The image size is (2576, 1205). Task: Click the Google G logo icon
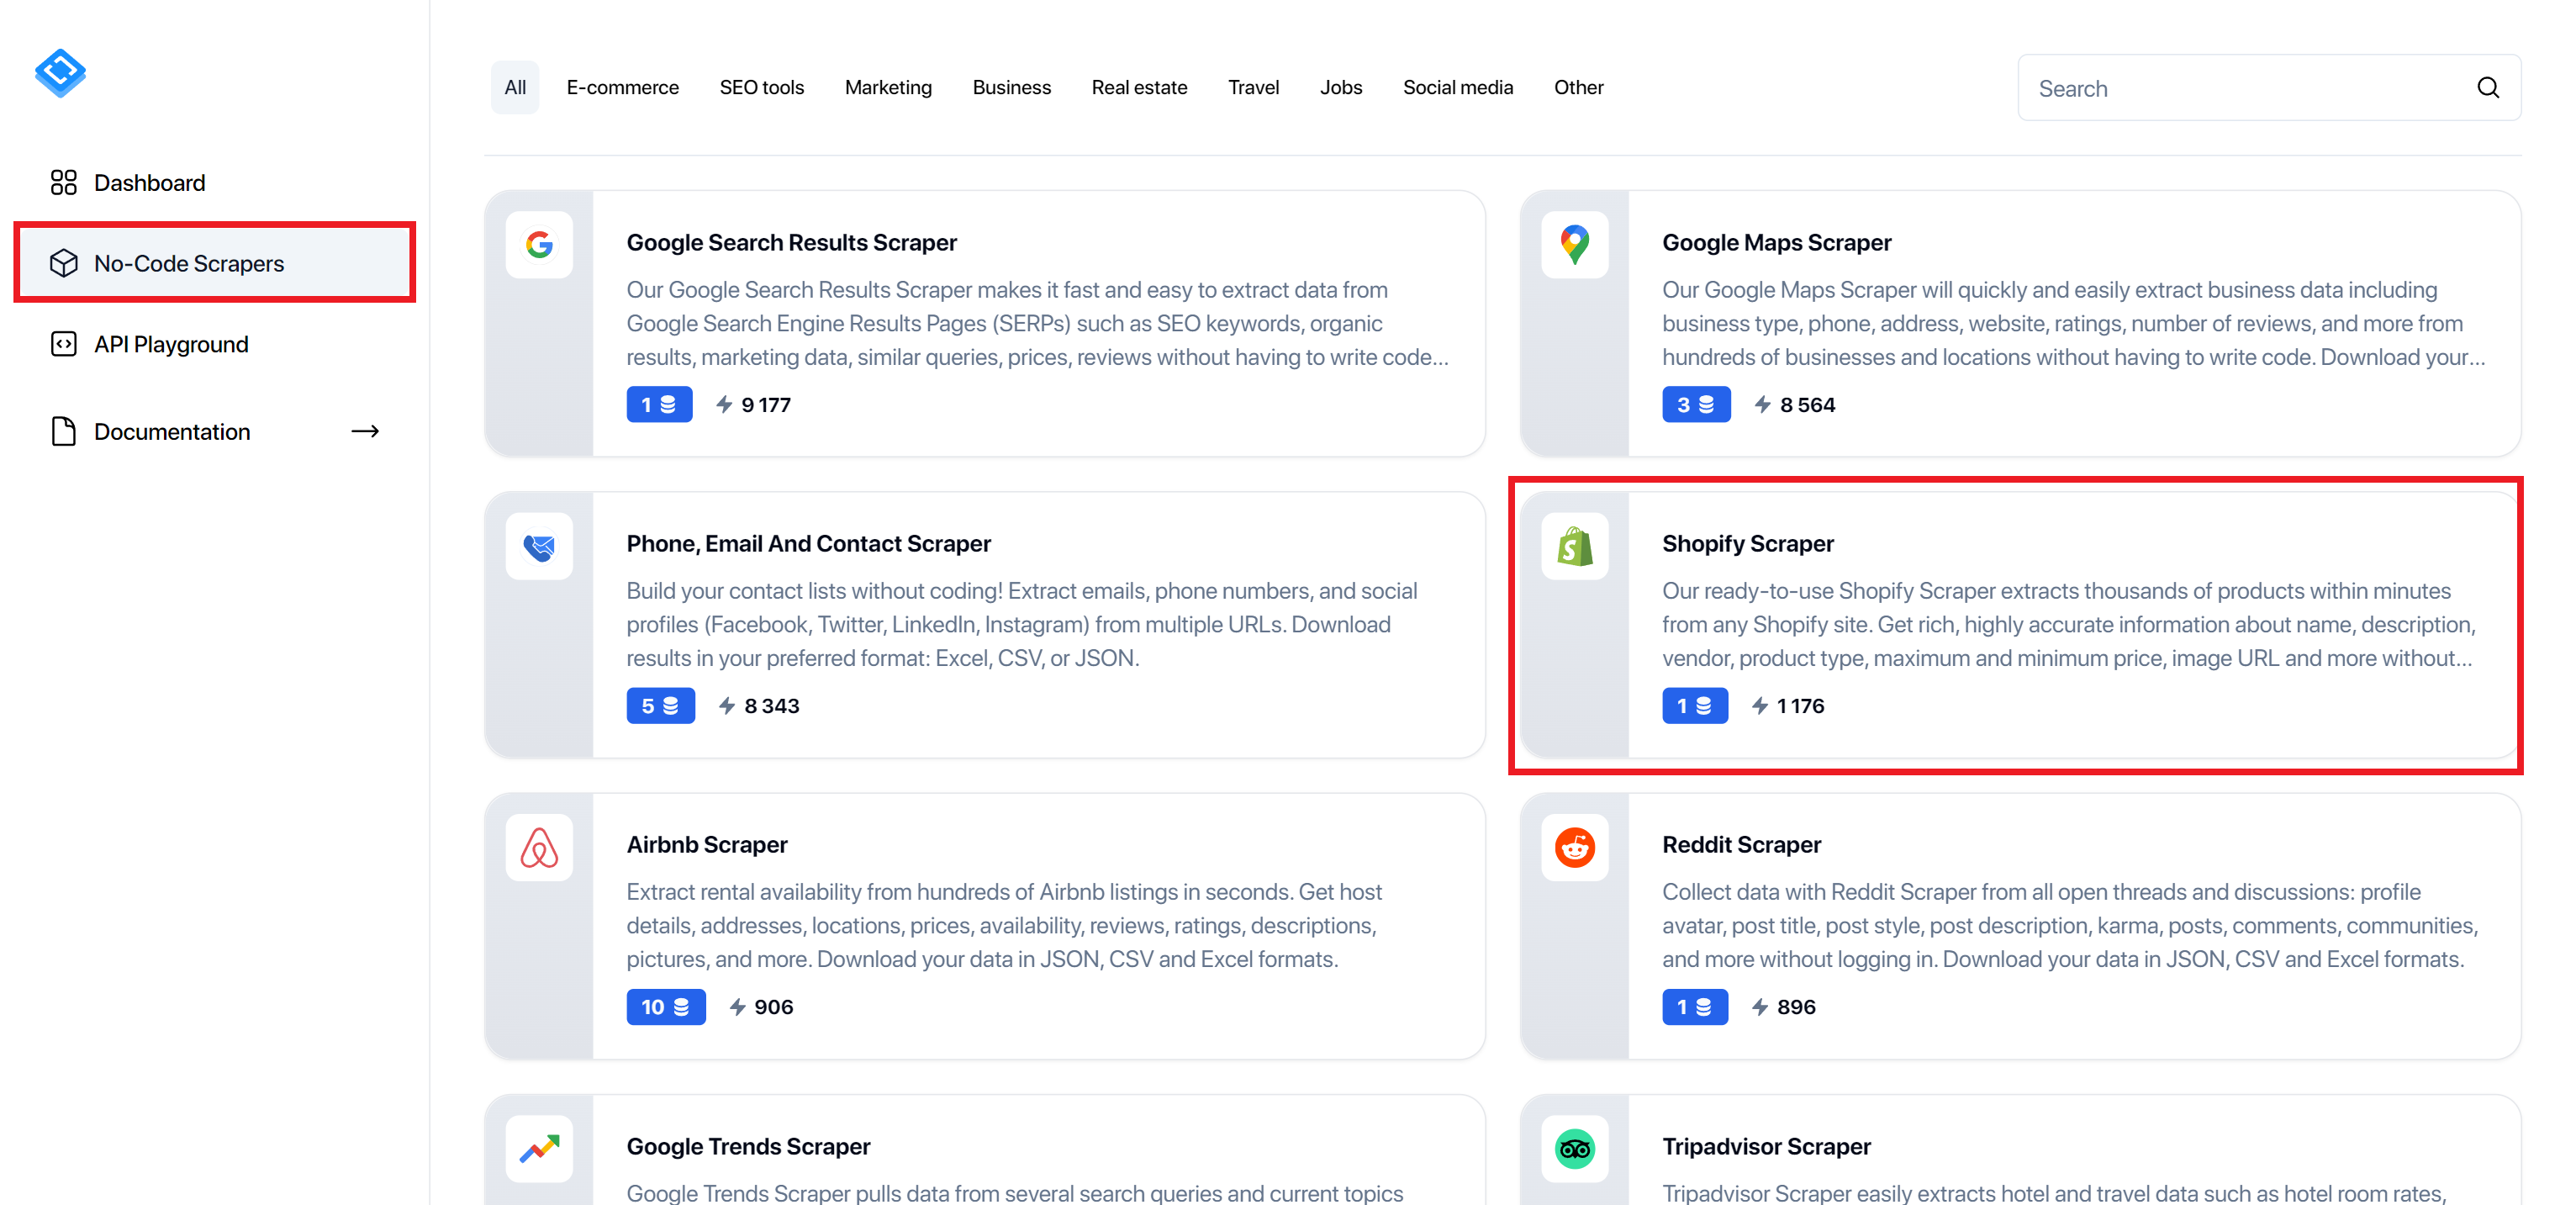540,244
